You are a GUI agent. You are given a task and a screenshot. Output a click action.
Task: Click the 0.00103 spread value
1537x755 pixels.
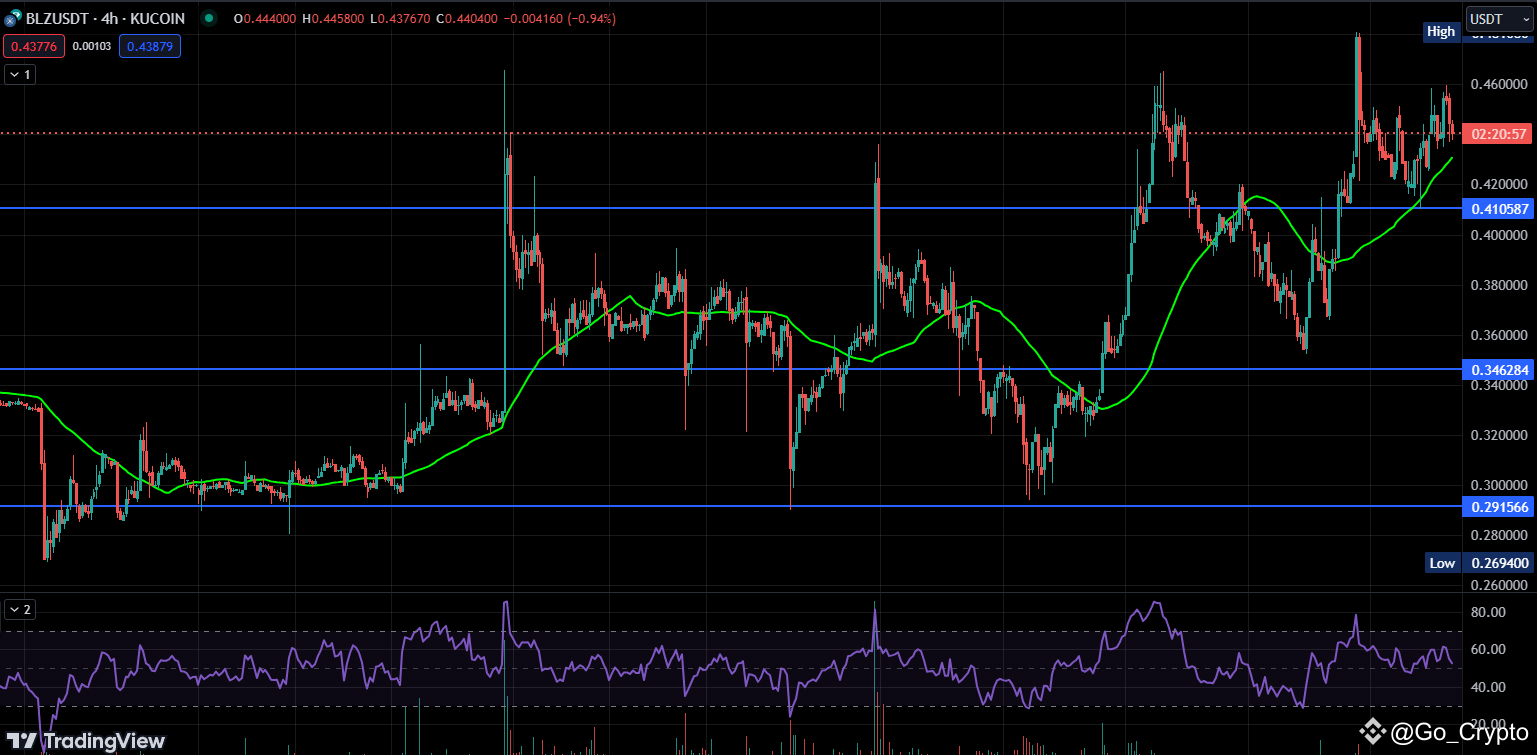click(x=91, y=46)
